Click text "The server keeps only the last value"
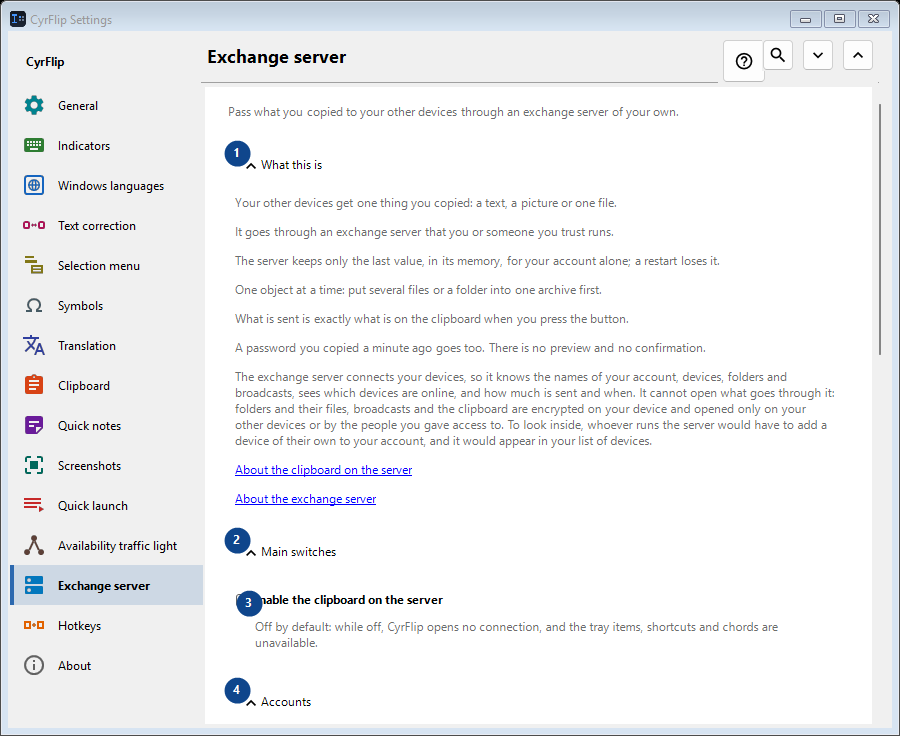Screen dimensions: 900x736 [x=329, y=261]
